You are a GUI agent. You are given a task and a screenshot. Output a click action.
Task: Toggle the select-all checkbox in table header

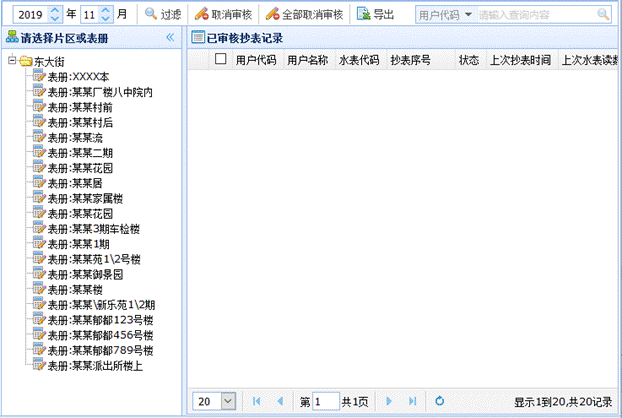(221, 59)
